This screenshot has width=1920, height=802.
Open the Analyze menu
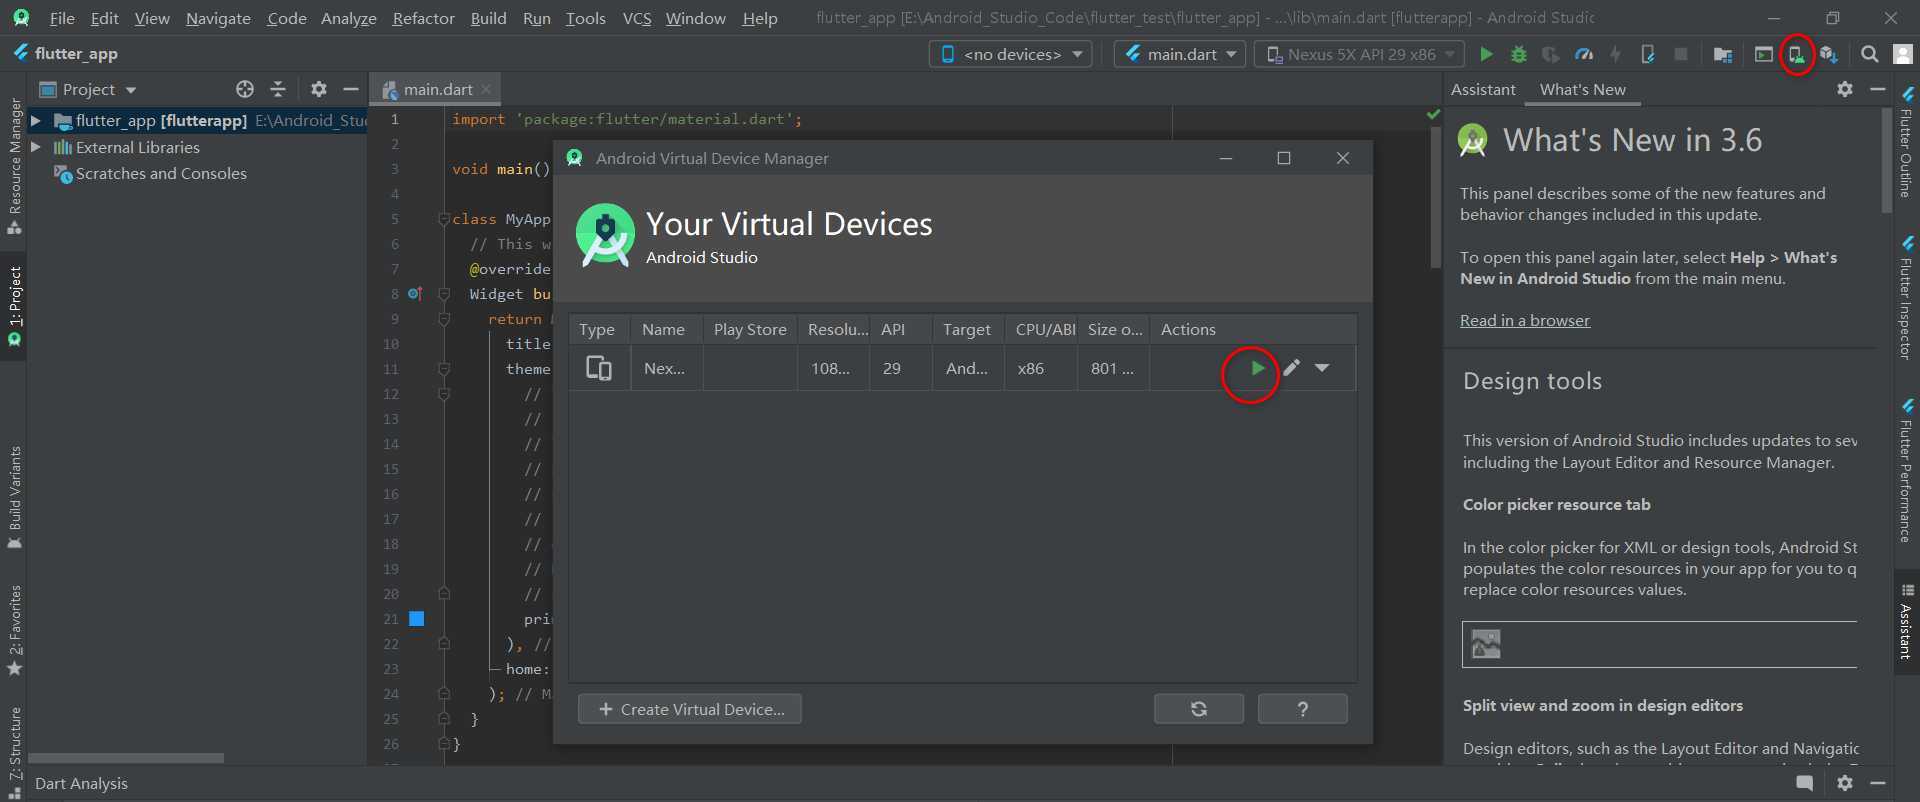click(x=349, y=18)
